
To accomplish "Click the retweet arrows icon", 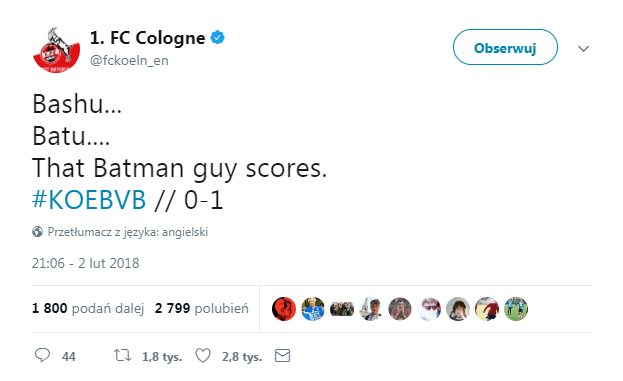I will tap(122, 355).
